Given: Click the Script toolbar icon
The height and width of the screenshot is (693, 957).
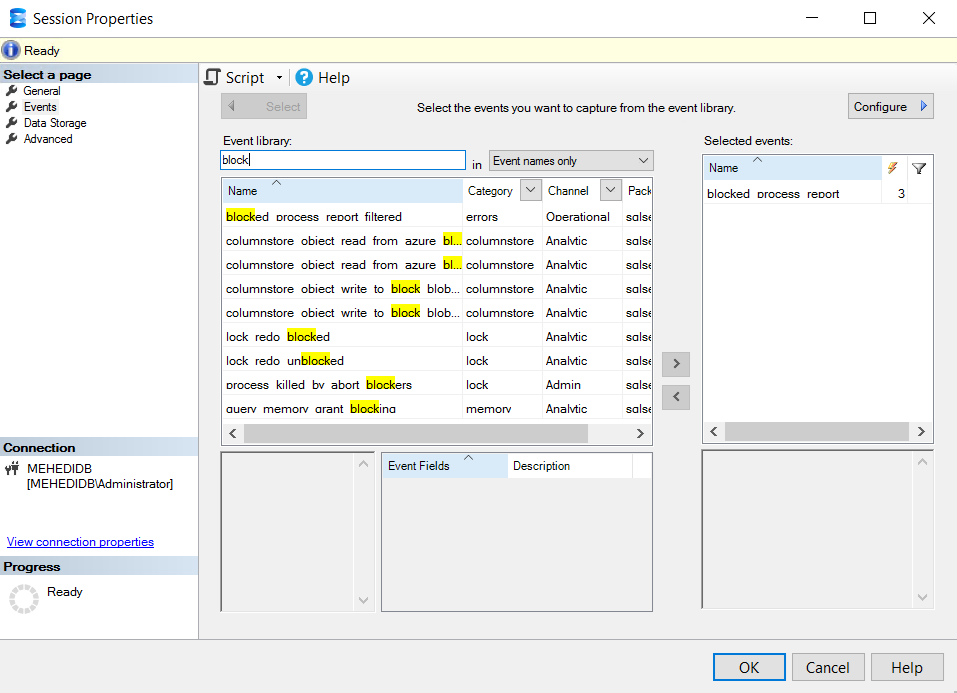Looking at the screenshot, I should point(212,78).
